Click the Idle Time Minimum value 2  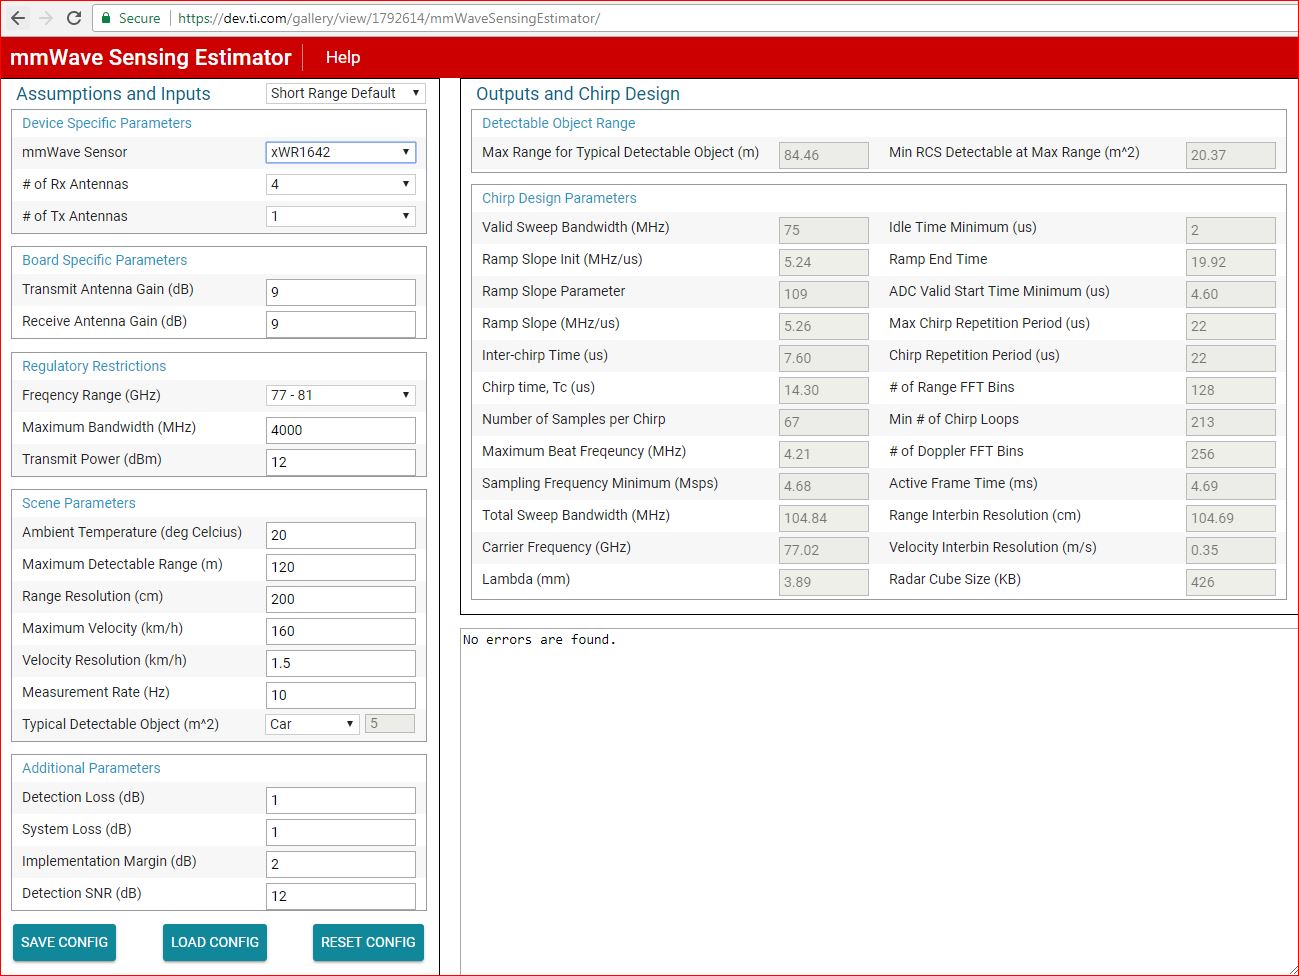coord(1231,230)
